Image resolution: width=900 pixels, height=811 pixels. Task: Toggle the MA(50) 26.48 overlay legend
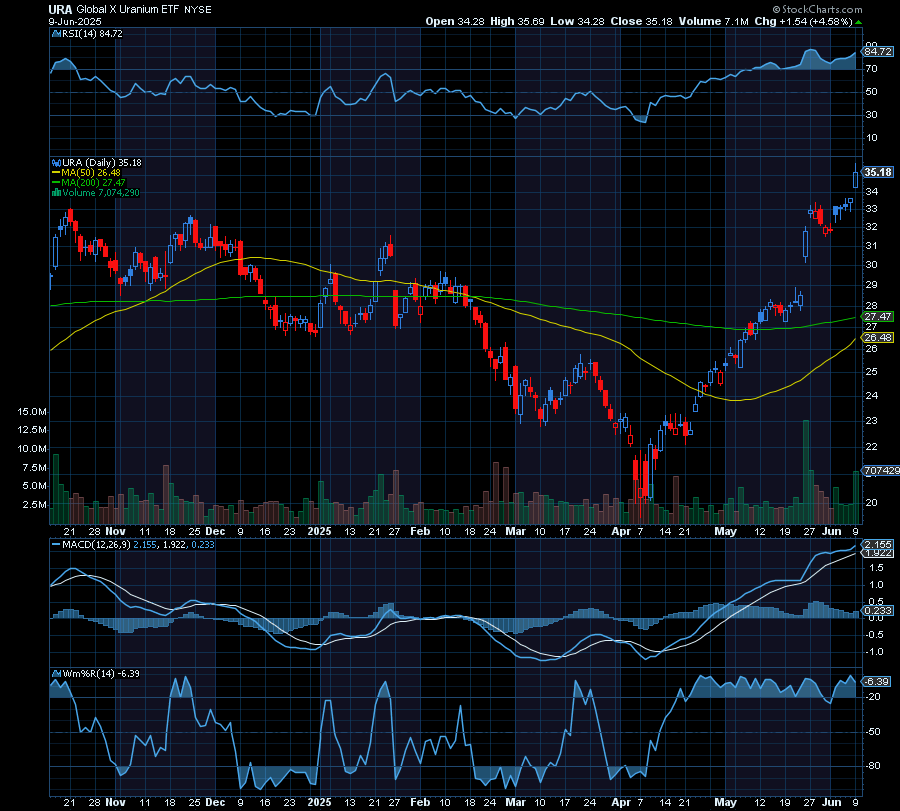tap(90, 172)
